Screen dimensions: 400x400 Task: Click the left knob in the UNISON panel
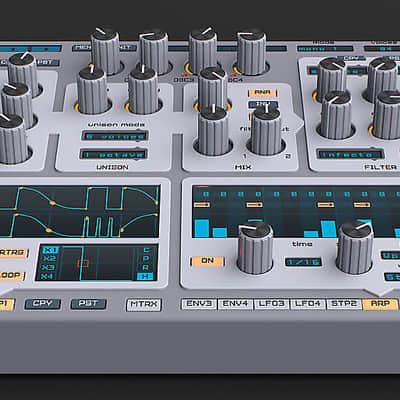click(93, 90)
